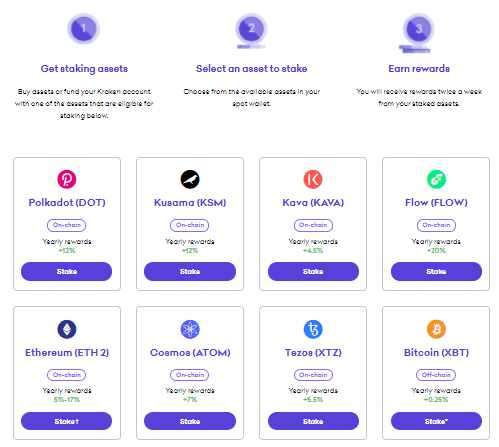Click the step 1 circle icon
499x447 pixels.
[x=83, y=29]
